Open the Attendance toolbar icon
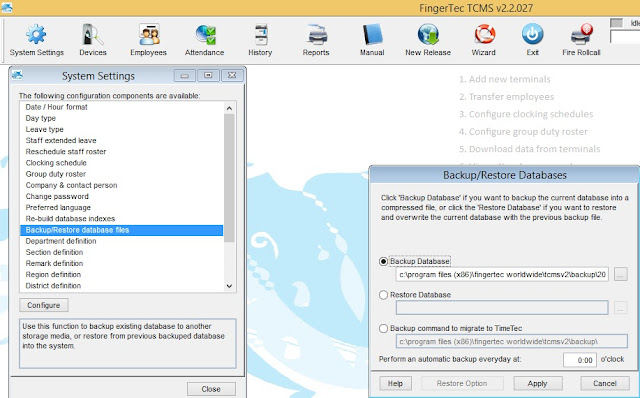The height and width of the screenshot is (398, 640). [204, 35]
